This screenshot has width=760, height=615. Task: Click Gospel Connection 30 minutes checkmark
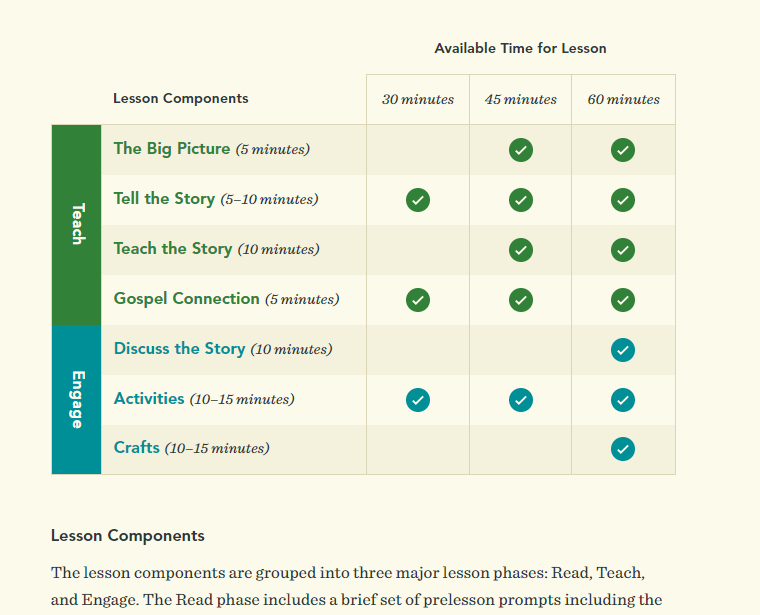418,300
